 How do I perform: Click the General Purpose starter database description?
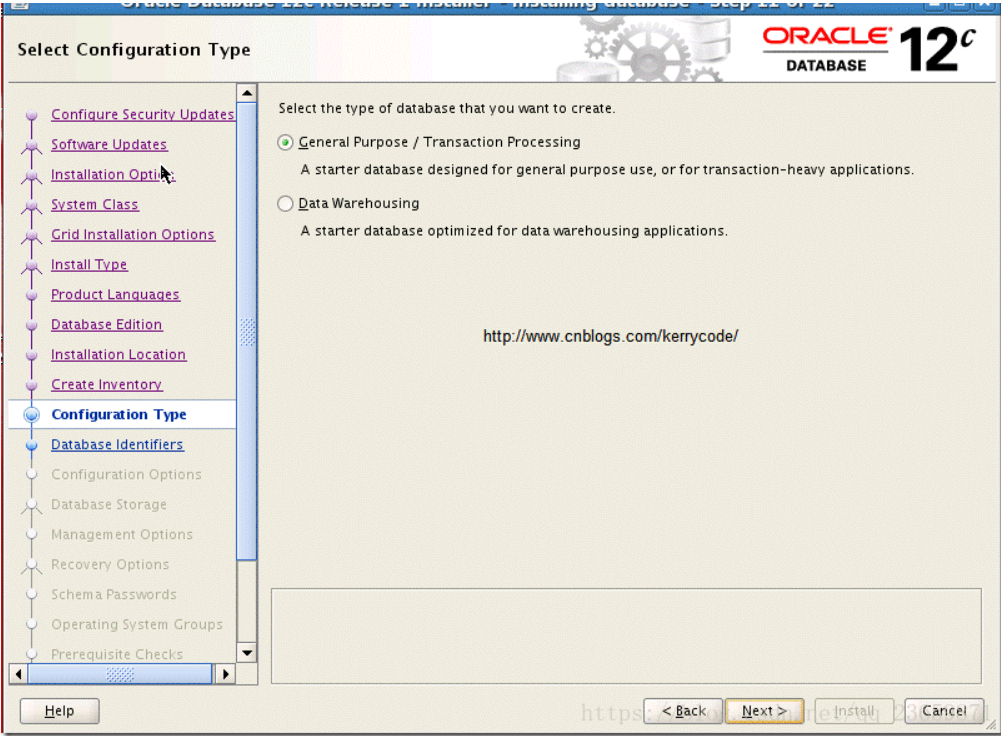click(x=607, y=170)
